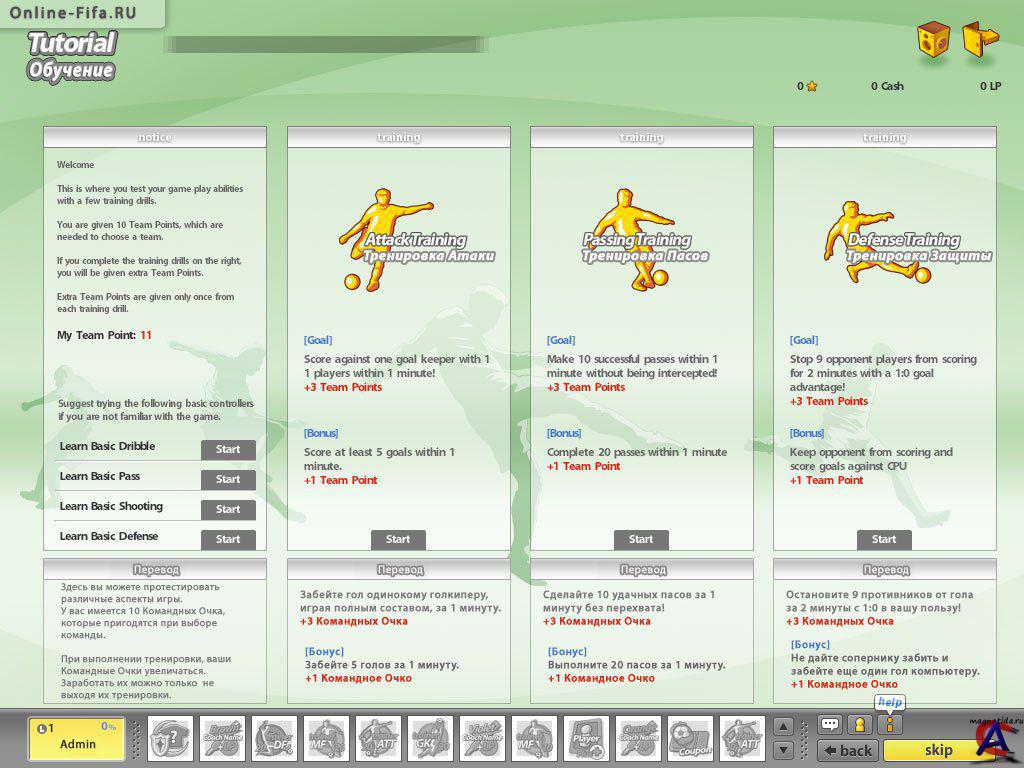Click the exit door icon
The width and height of the screenshot is (1024, 768).
pyautogui.click(x=980, y=40)
